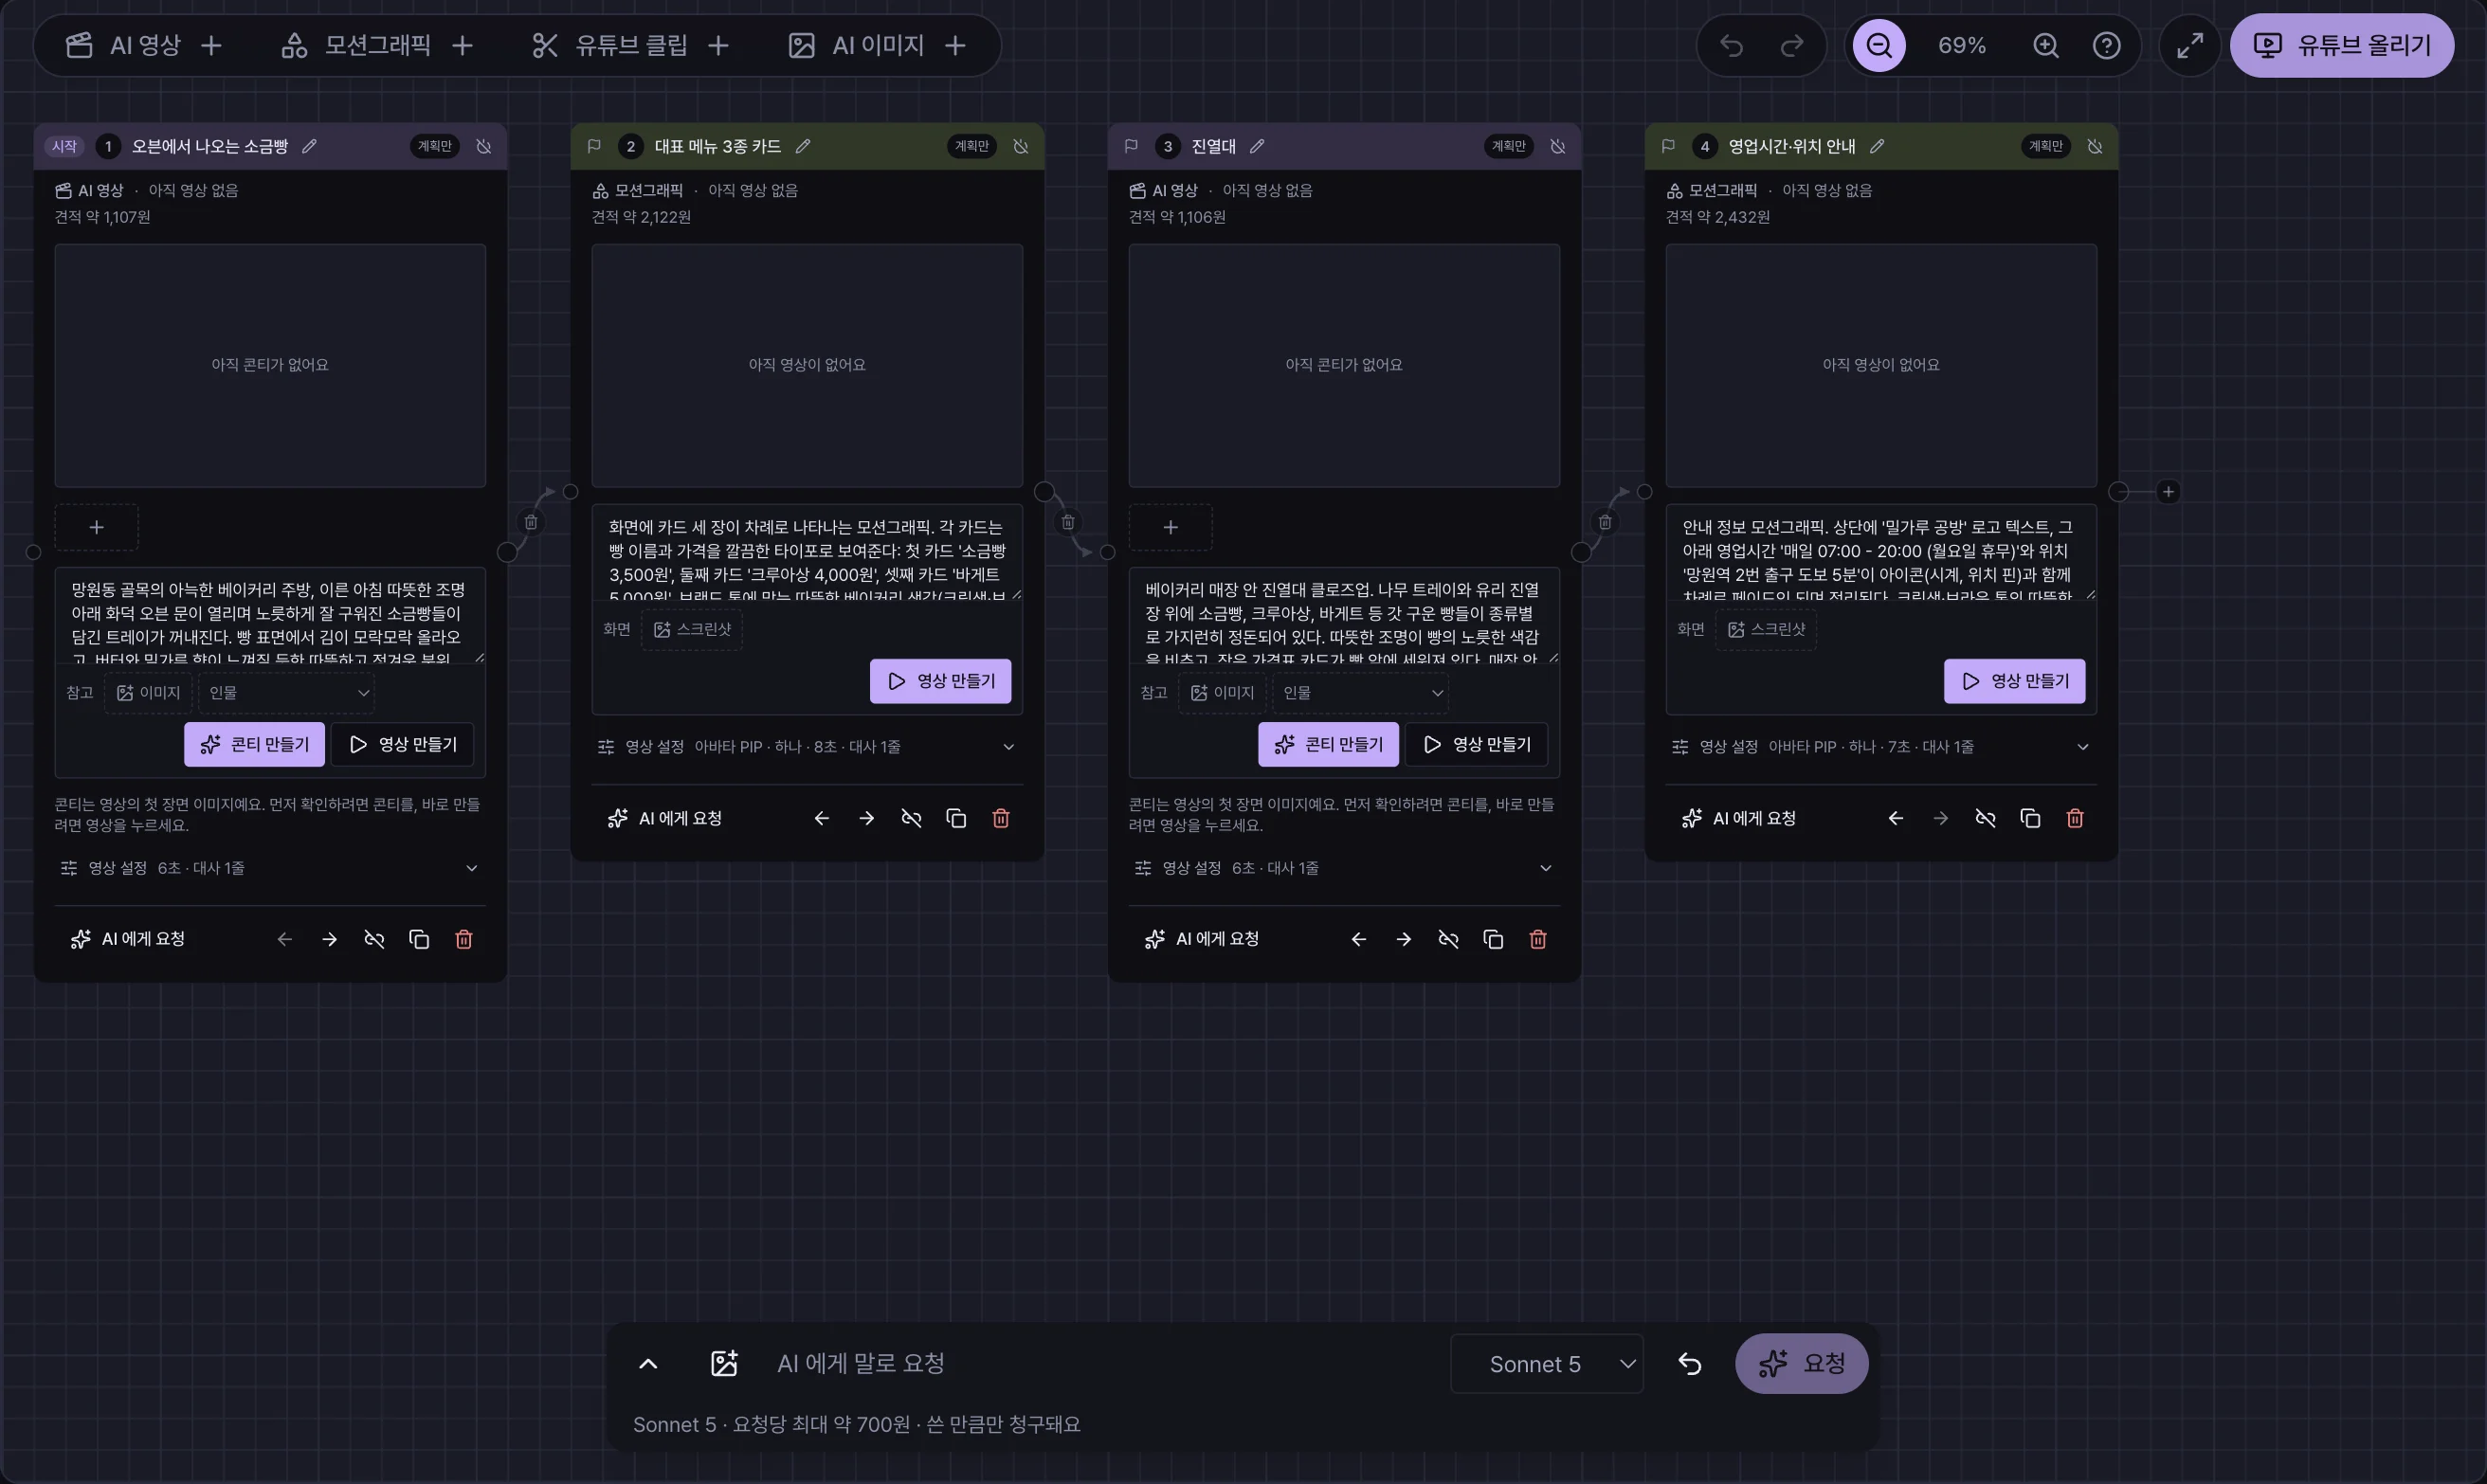
Task: Unlink scene 3 with the broken-link icon
Action: click(1448, 939)
